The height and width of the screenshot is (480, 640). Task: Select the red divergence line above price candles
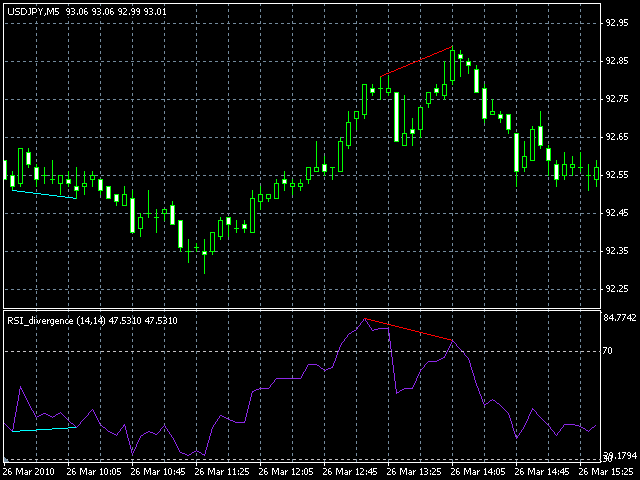416,62
